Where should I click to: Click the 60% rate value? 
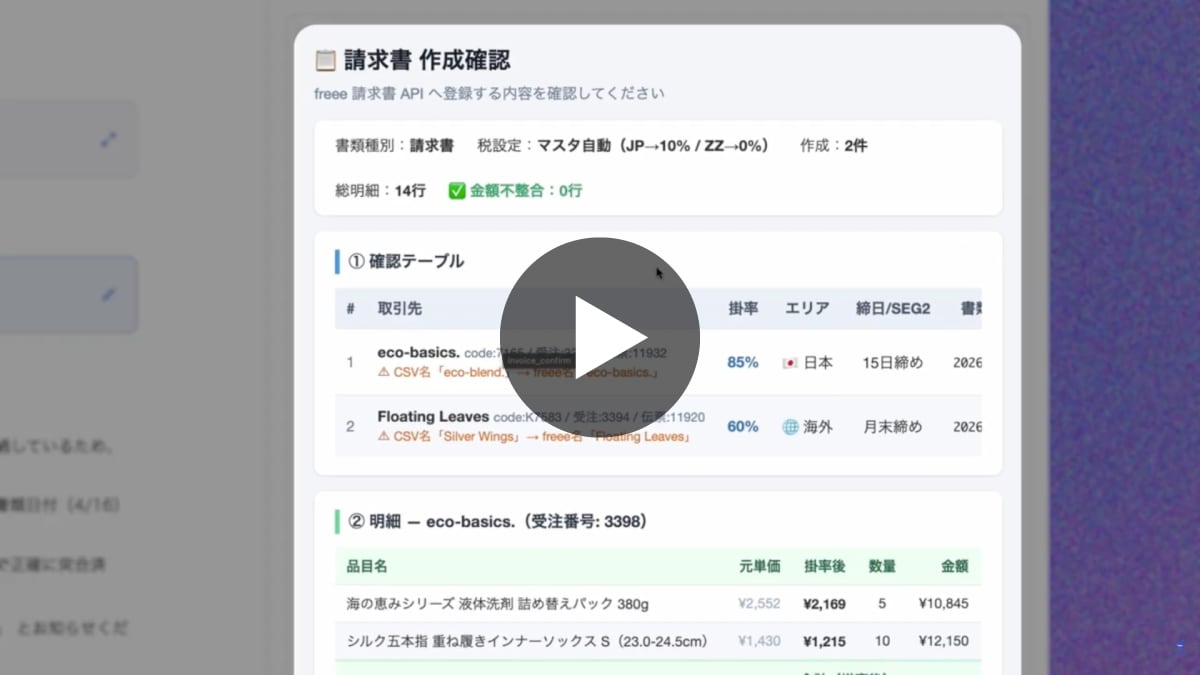point(742,426)
